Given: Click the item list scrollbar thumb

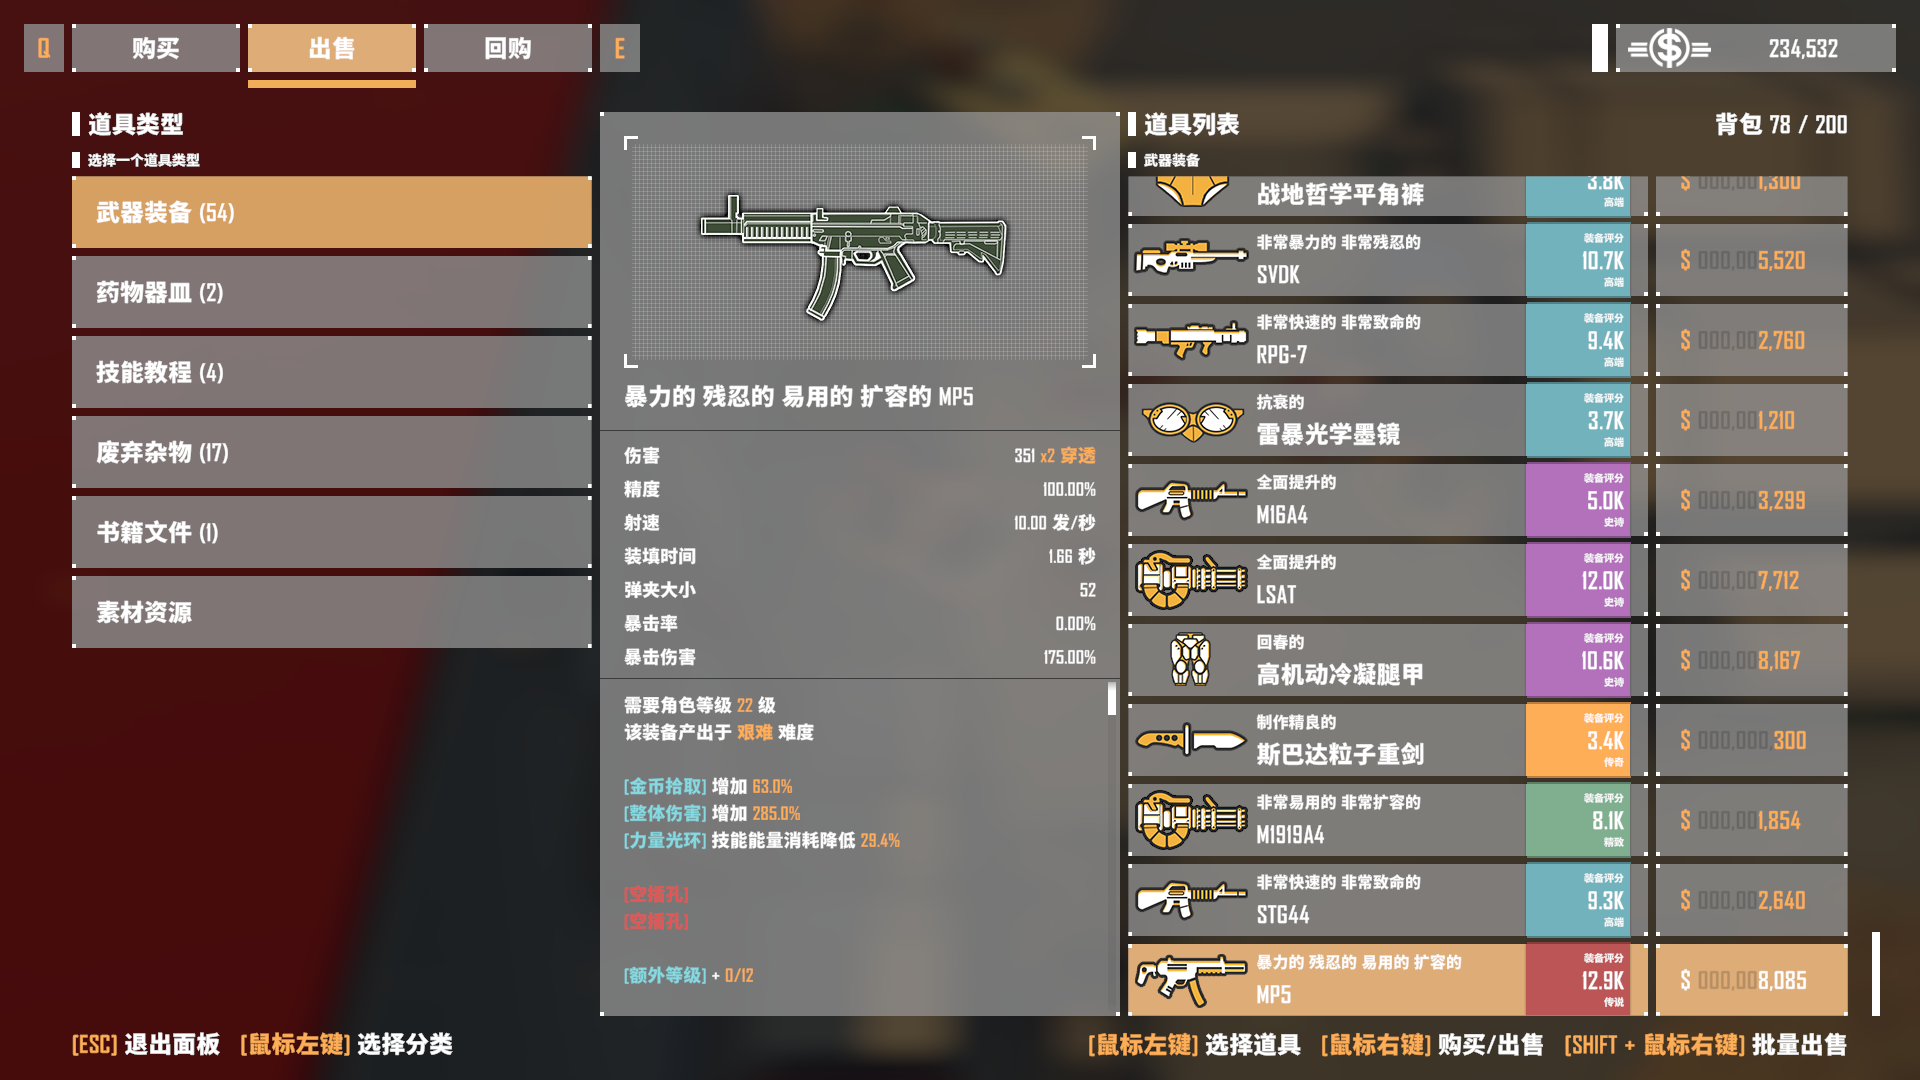Looking at the screenshot, I should click(1876, 973).
